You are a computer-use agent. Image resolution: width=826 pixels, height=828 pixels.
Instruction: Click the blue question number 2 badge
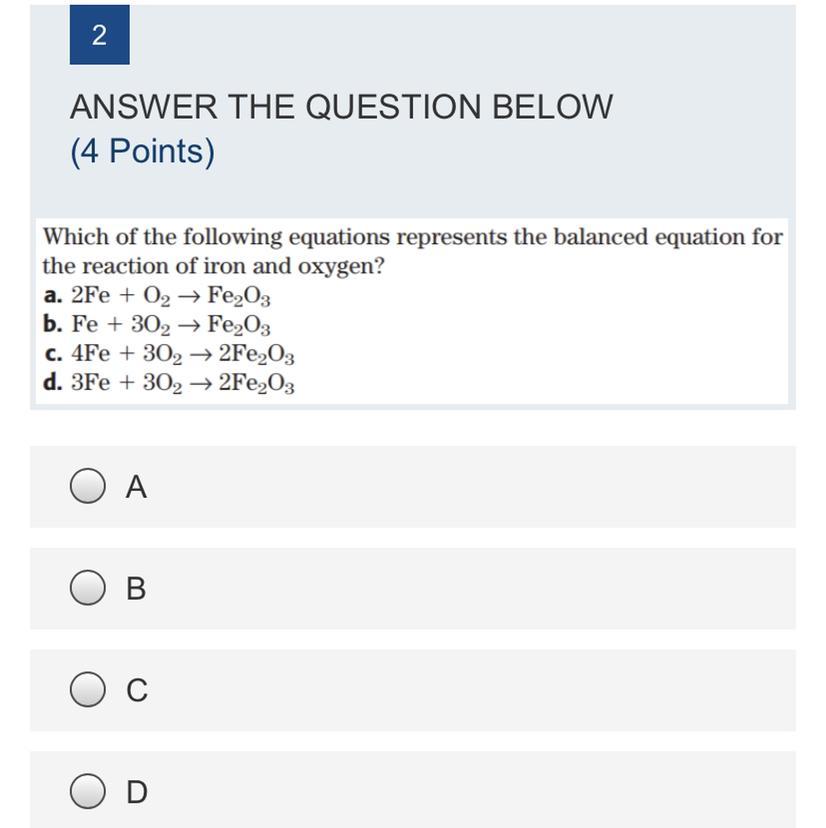99,35
